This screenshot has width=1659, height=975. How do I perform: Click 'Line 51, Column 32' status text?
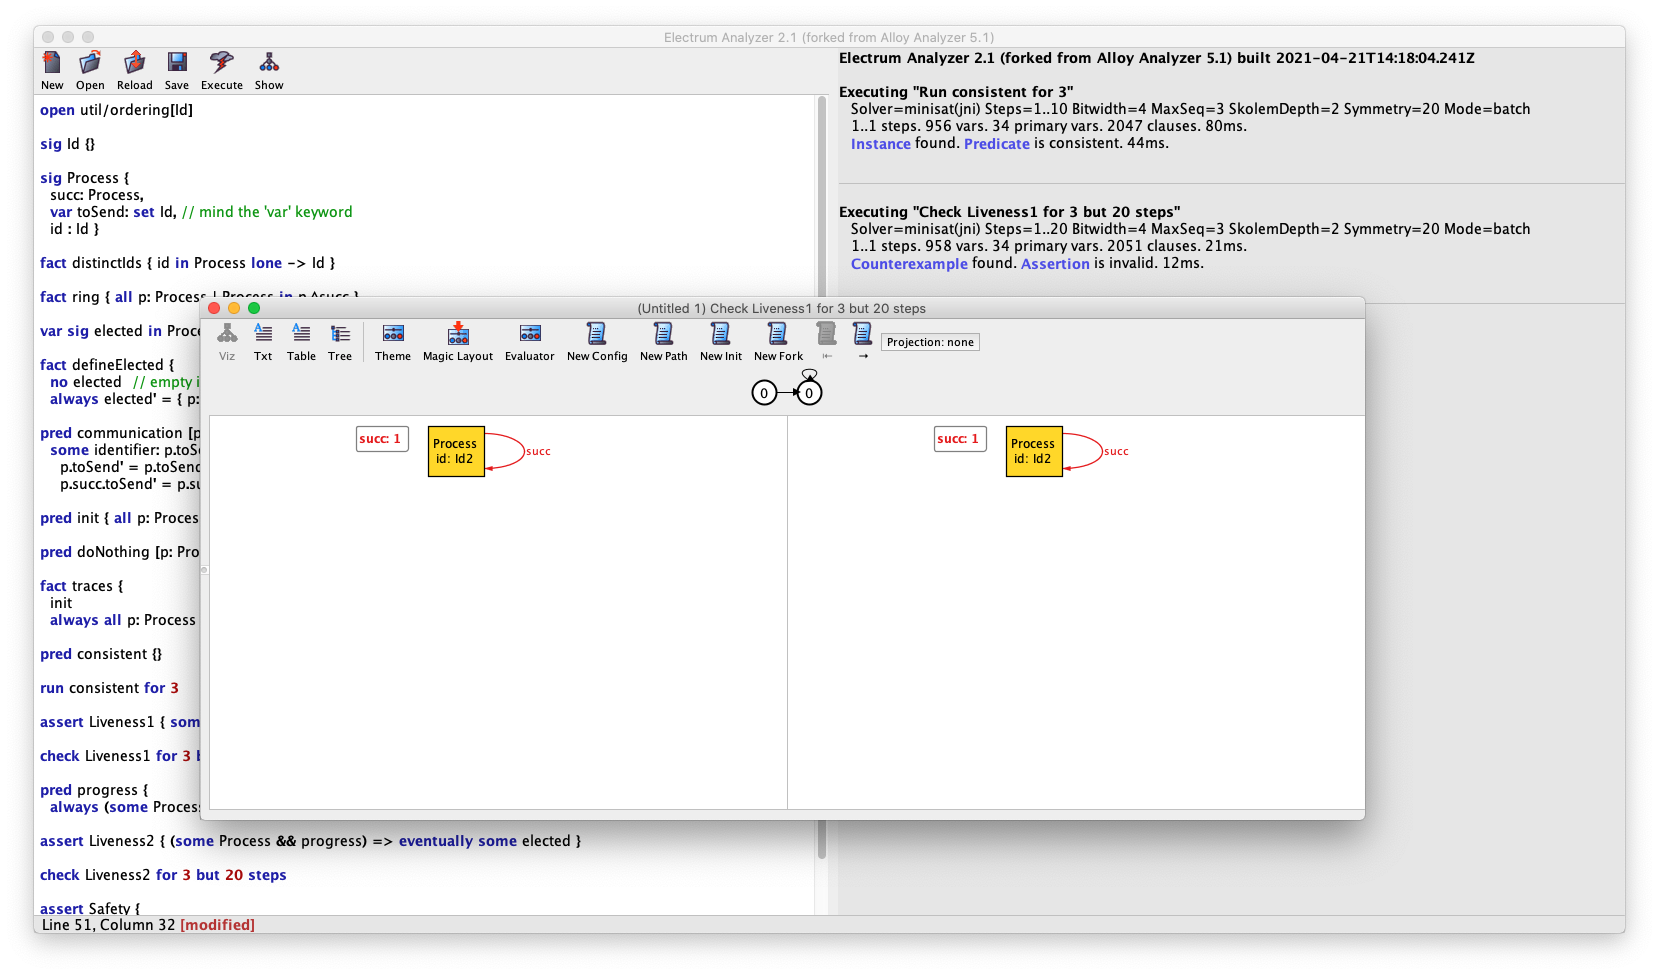coord(108,925)
